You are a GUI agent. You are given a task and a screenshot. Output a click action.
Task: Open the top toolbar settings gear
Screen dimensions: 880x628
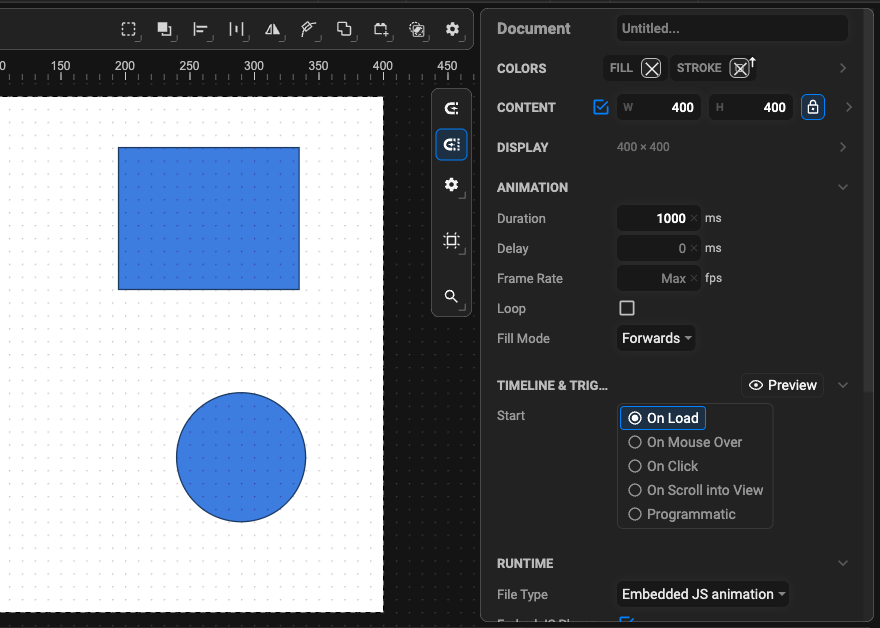[452, 29]
